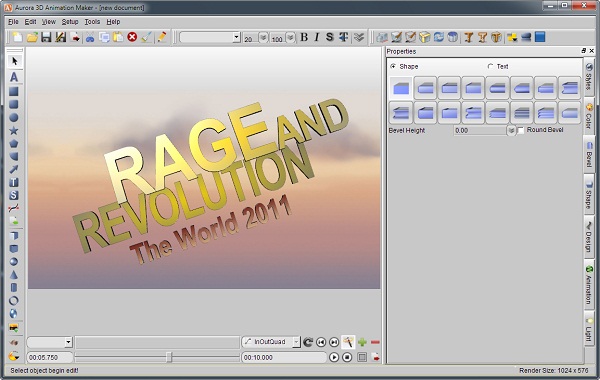This screenshot has height=380, width=600.
Task: Click the red minus remove keyframe icon
Action: tap(375, 342)
